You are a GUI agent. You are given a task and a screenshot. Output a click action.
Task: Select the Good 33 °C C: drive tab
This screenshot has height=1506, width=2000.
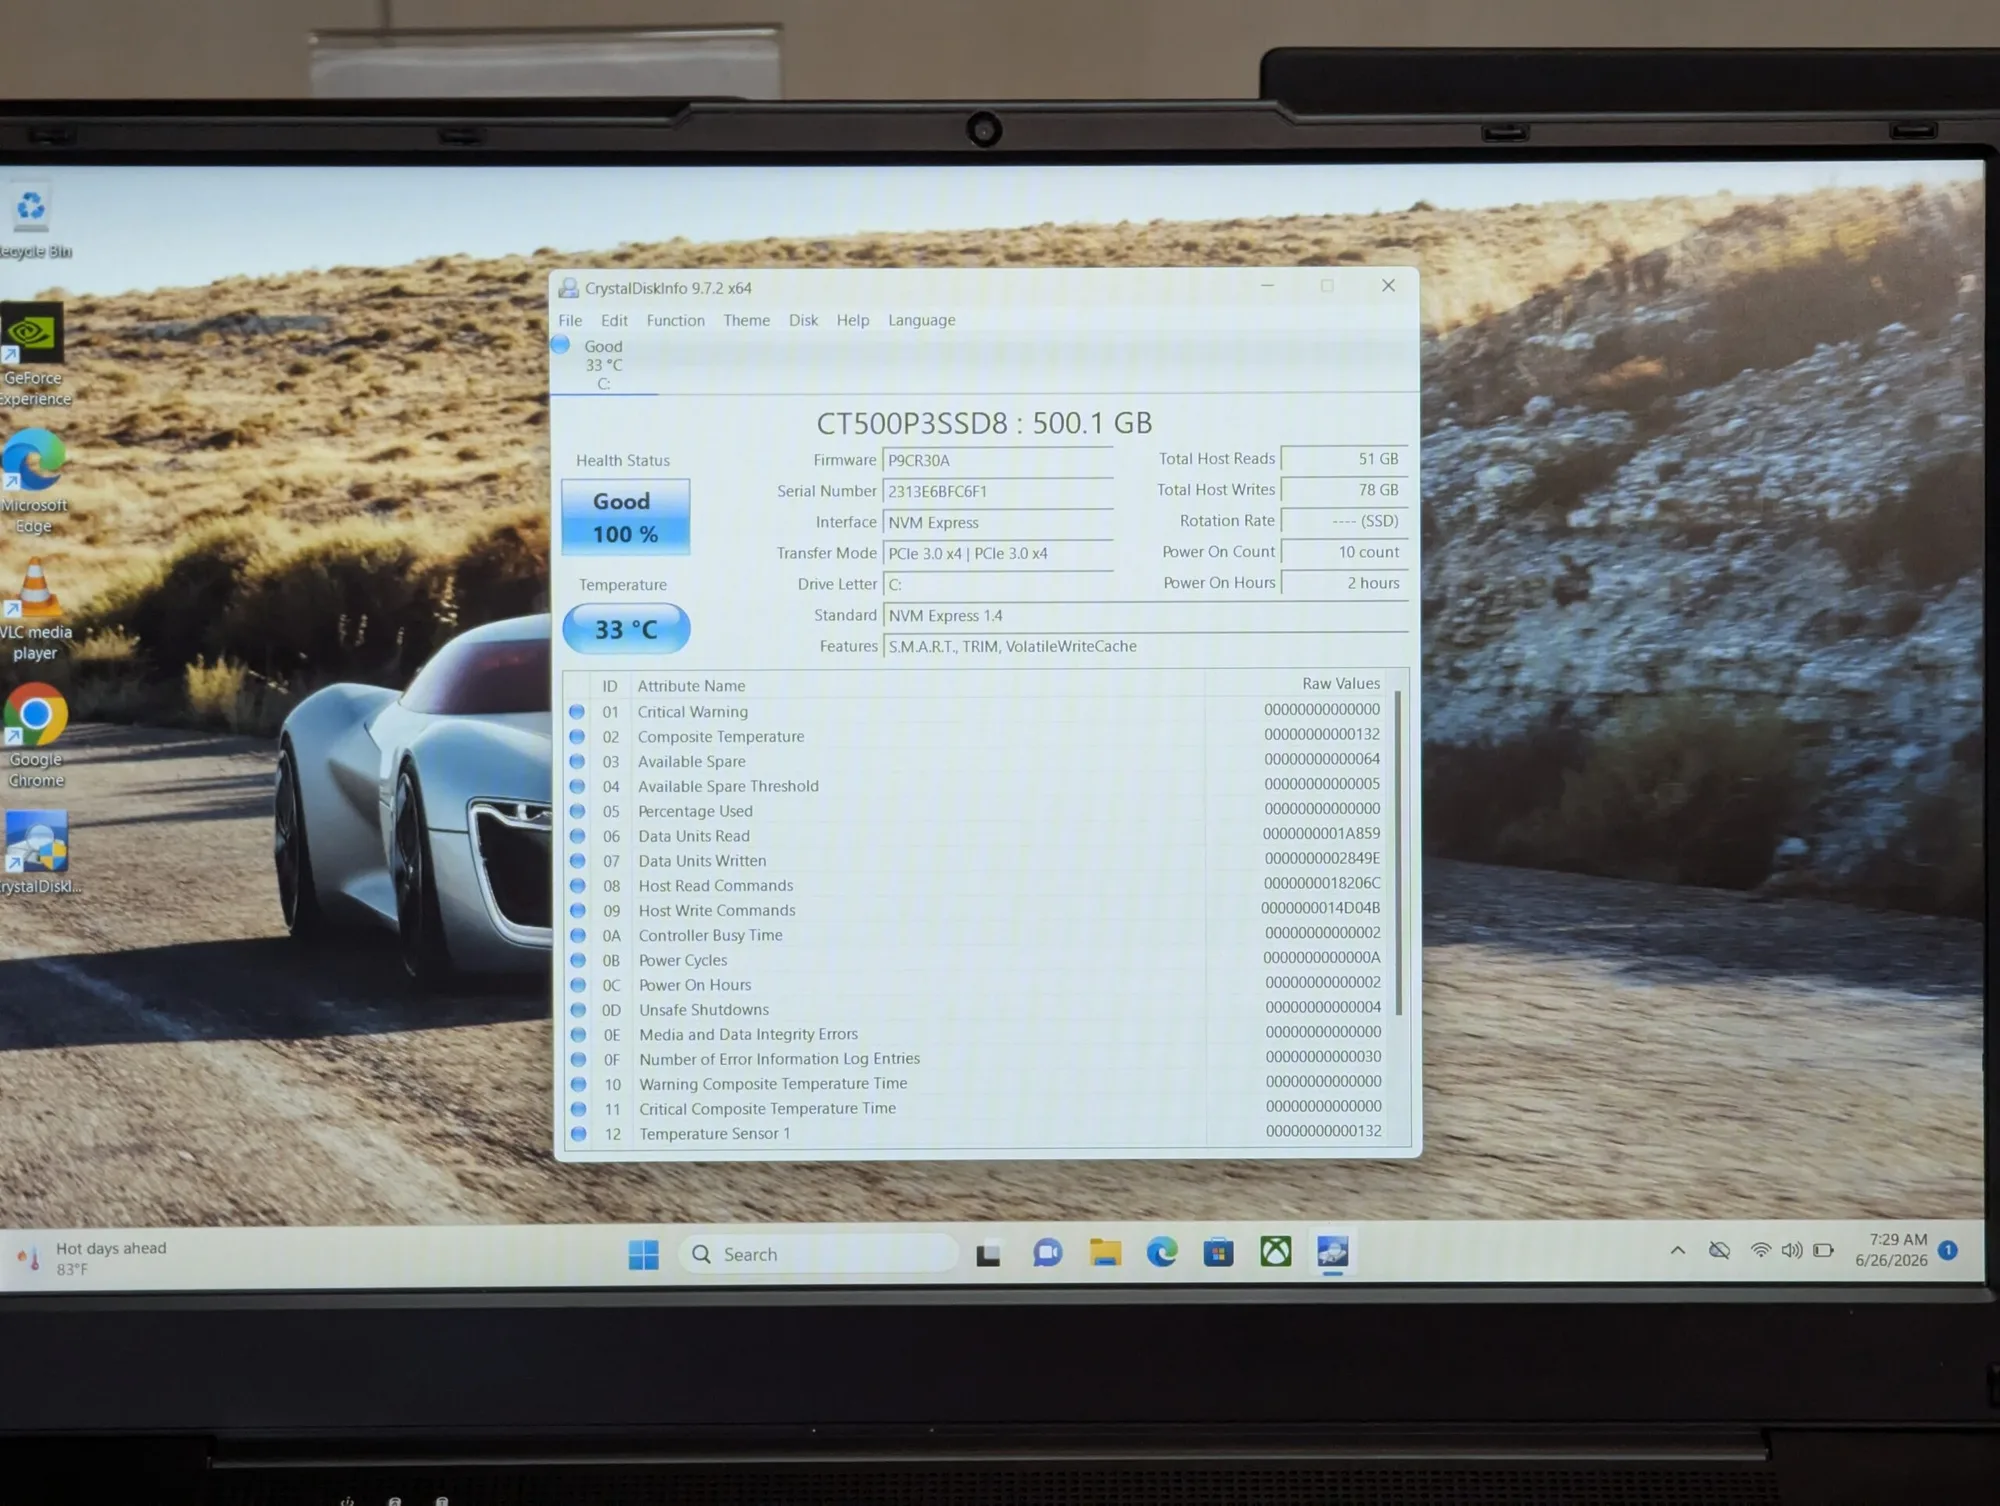click(603, 365)
